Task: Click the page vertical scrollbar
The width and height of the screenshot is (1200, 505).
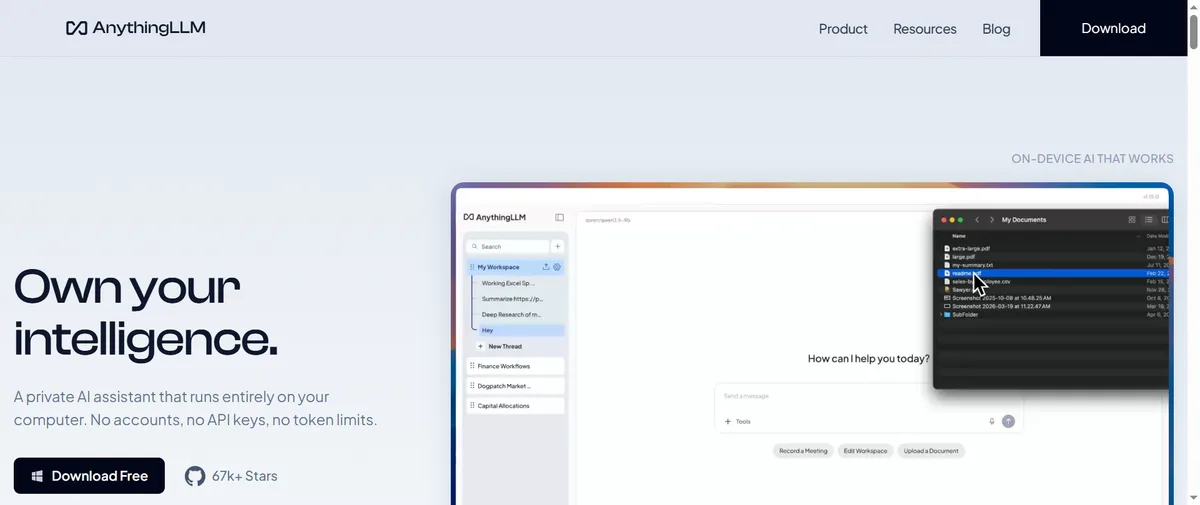Action: coord(1193,252)
